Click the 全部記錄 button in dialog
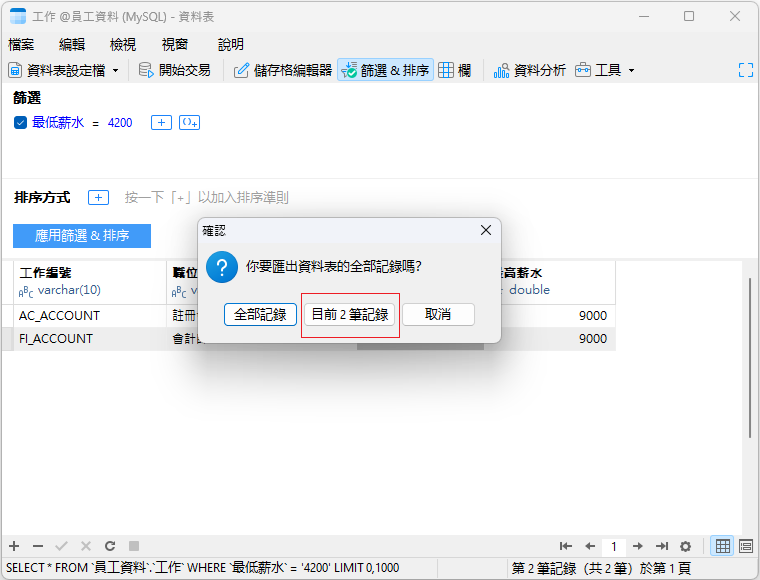The height and width of the screenshot is (580, 760). pyautogui.click(x=260, y=314)
